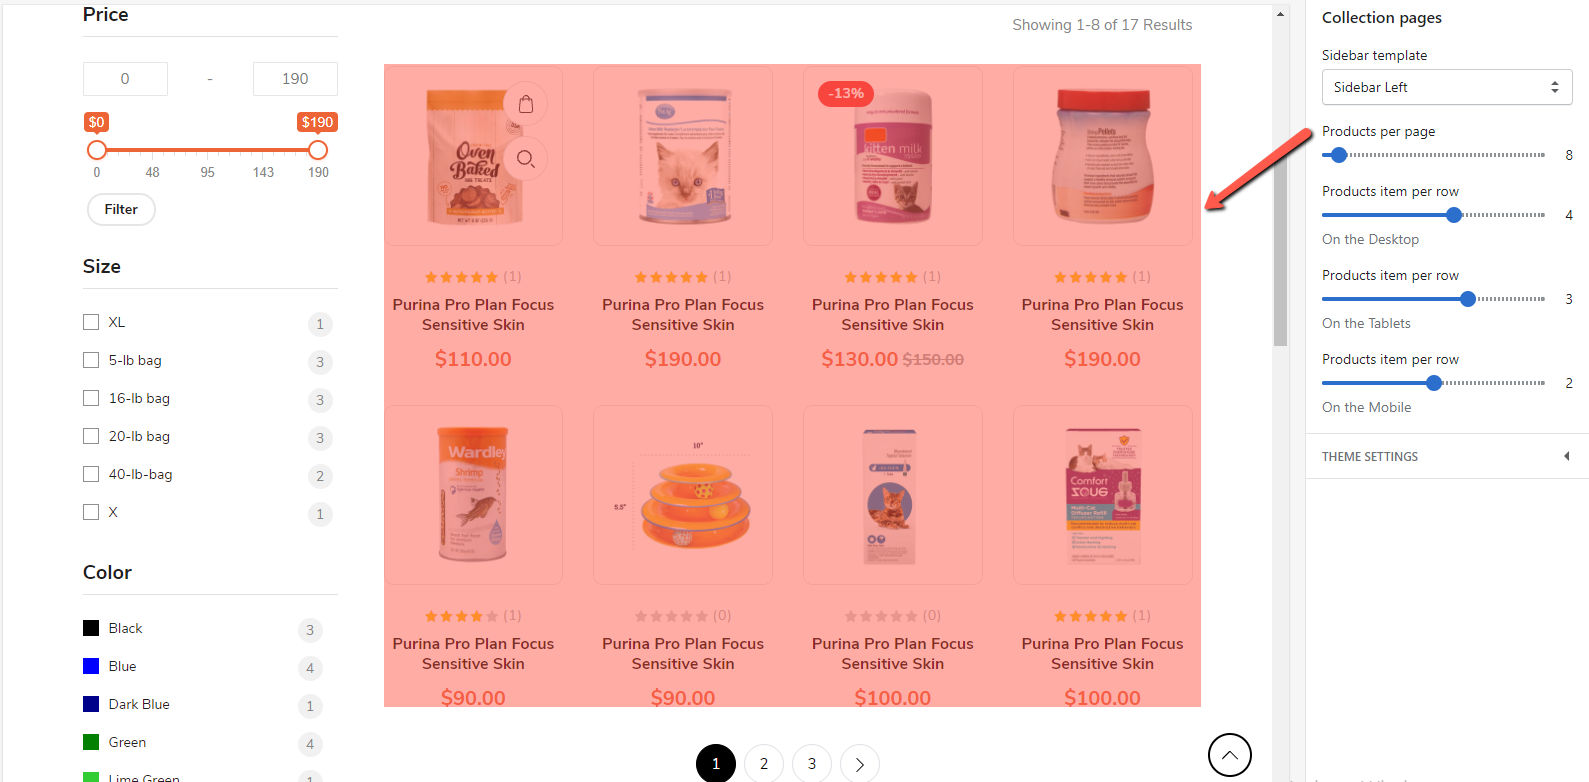Enable the 40-lb-bag size filter

pyautogui.click(x=91, y=474)
